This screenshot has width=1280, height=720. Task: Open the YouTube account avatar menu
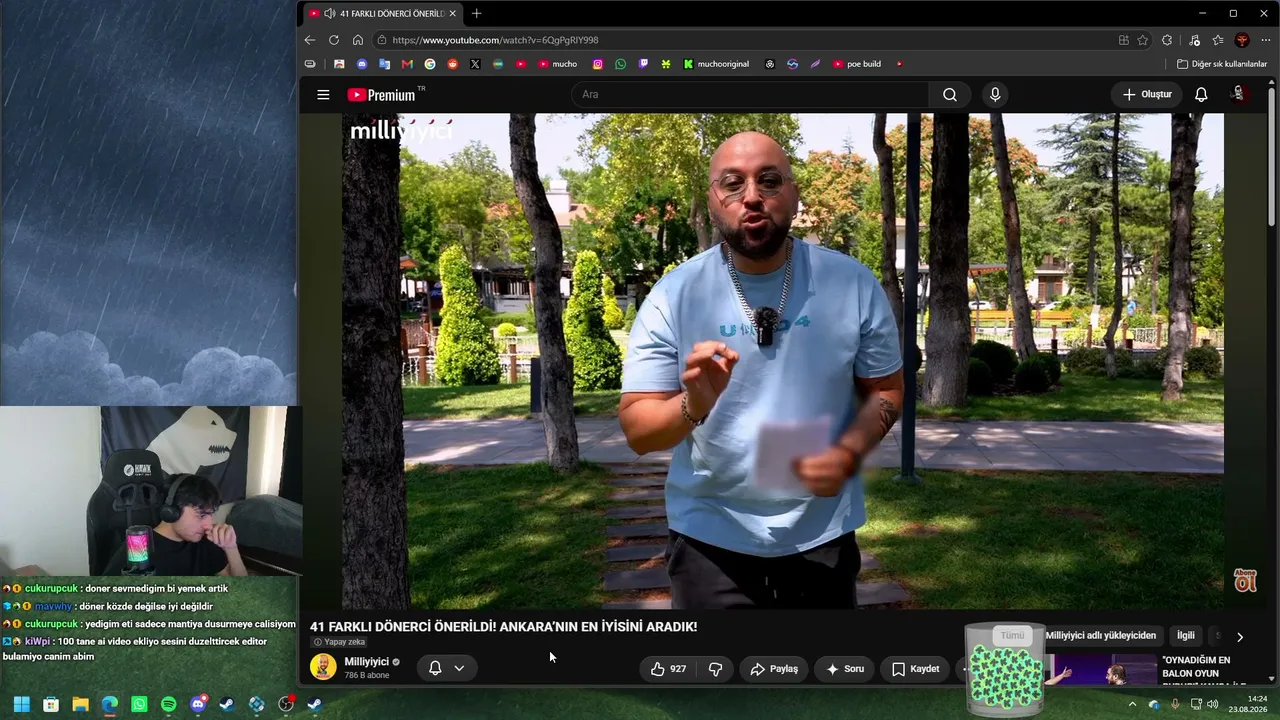tap(1238, 94)
